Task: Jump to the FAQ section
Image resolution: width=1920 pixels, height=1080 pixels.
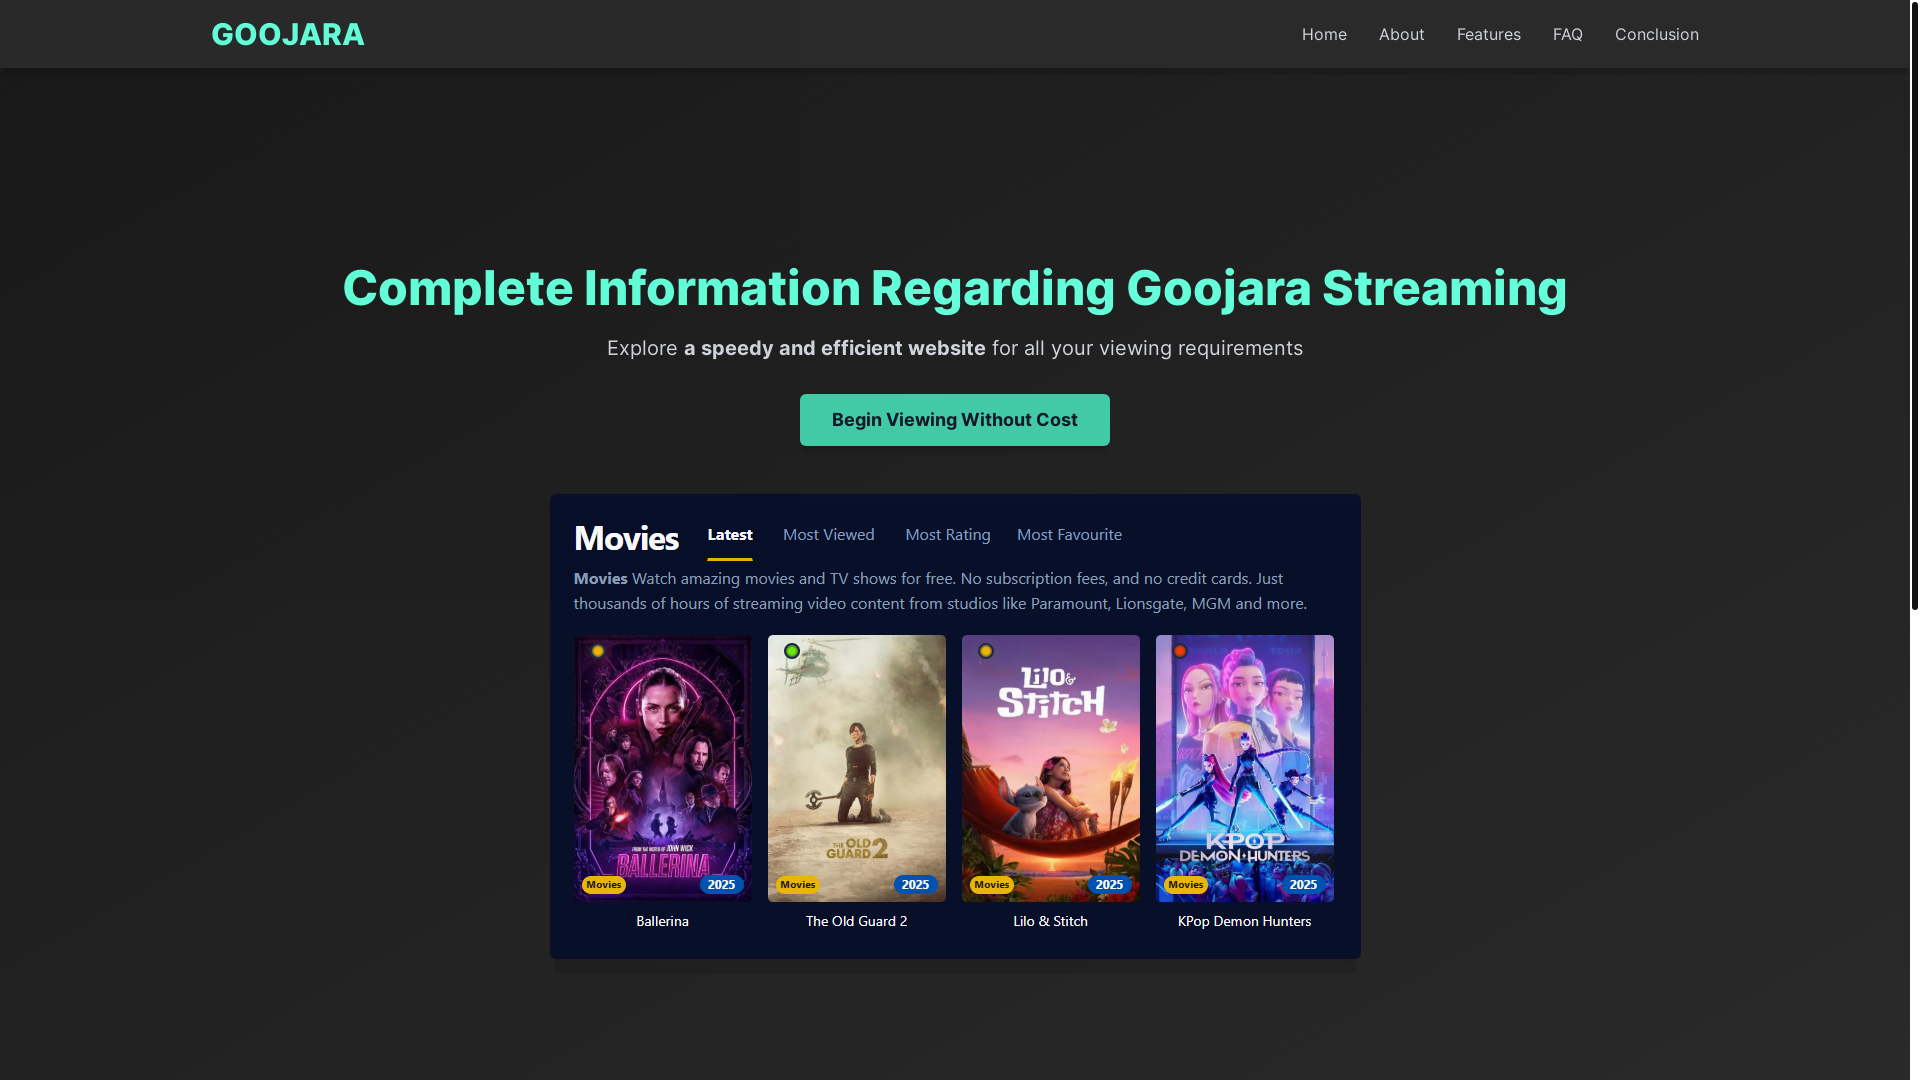Action: click(1567, 34)
